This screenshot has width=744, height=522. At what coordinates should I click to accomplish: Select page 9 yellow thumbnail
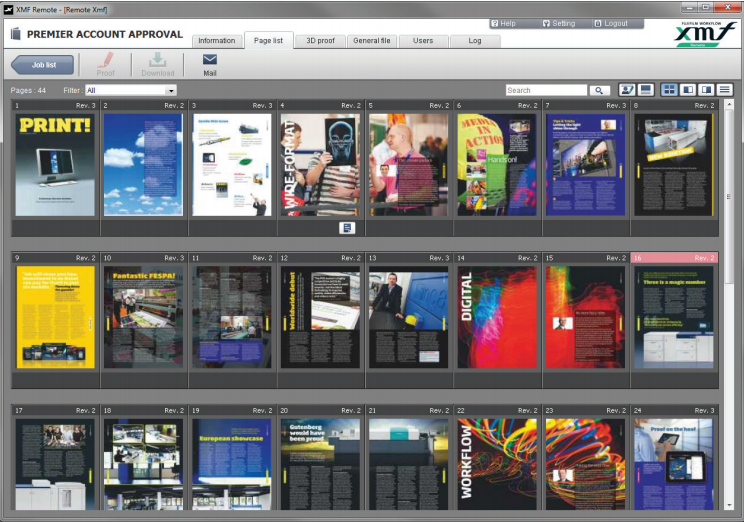[55, 317]
